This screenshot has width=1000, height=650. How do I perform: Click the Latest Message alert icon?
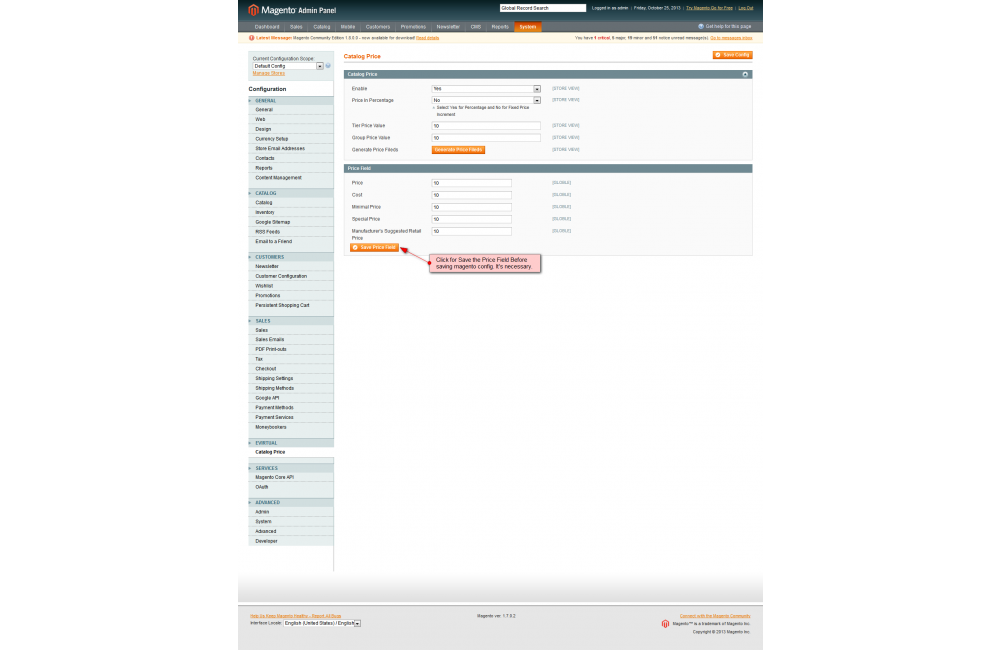click(x=251, y=38)
